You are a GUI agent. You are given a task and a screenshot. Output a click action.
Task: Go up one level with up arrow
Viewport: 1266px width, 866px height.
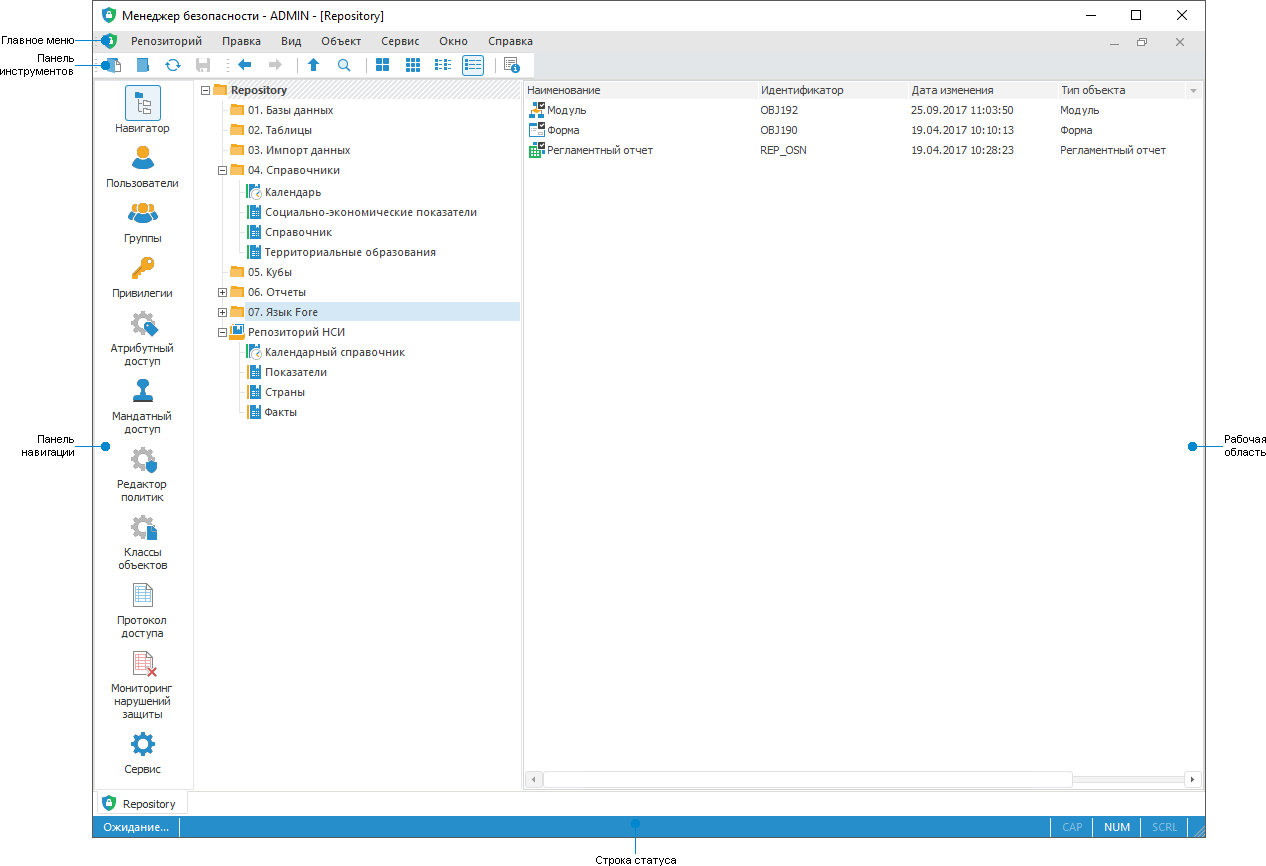pyautogui.click(x=313, y=65)
